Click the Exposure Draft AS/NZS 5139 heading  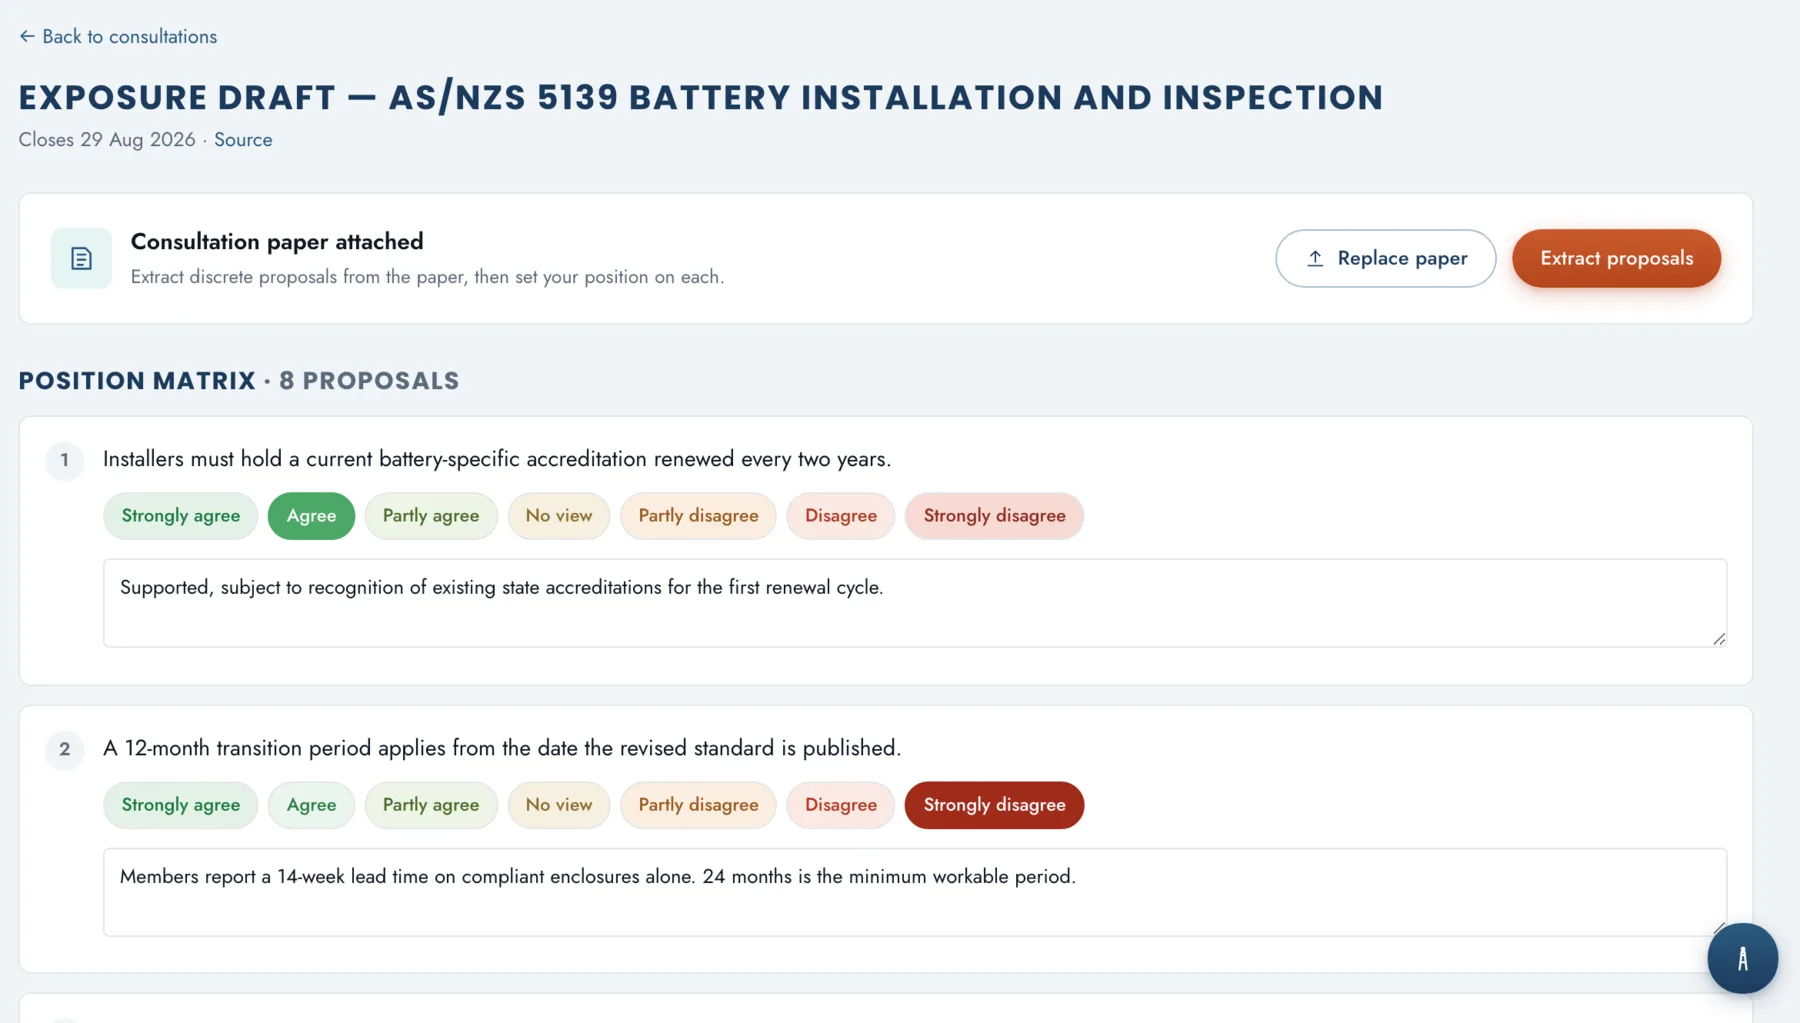(x=701, y=98)
